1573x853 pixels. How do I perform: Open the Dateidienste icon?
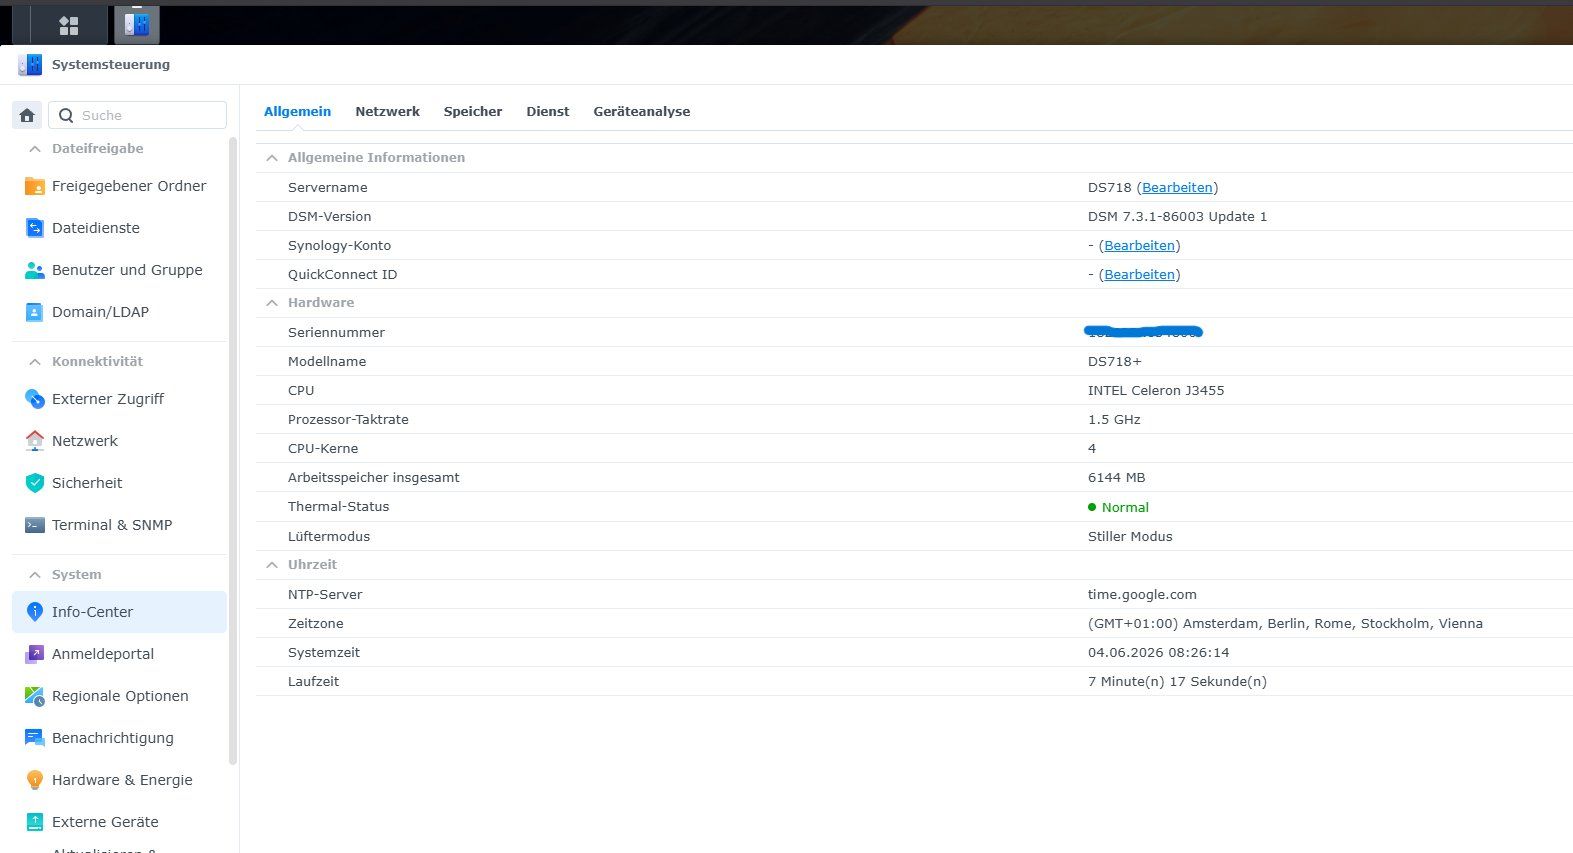34,228
